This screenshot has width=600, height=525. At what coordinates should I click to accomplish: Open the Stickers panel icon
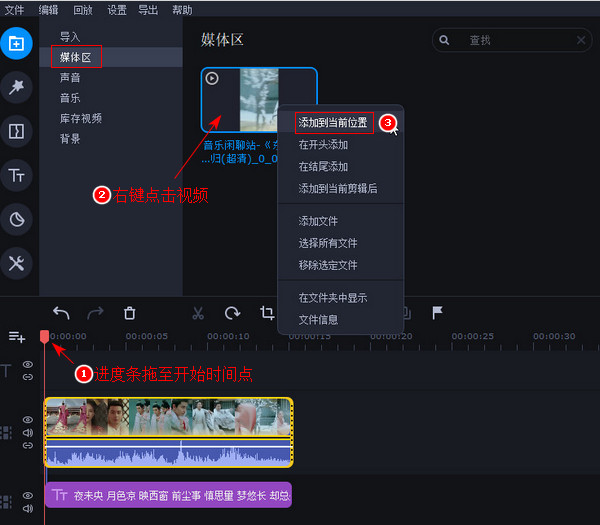point(16,219)
